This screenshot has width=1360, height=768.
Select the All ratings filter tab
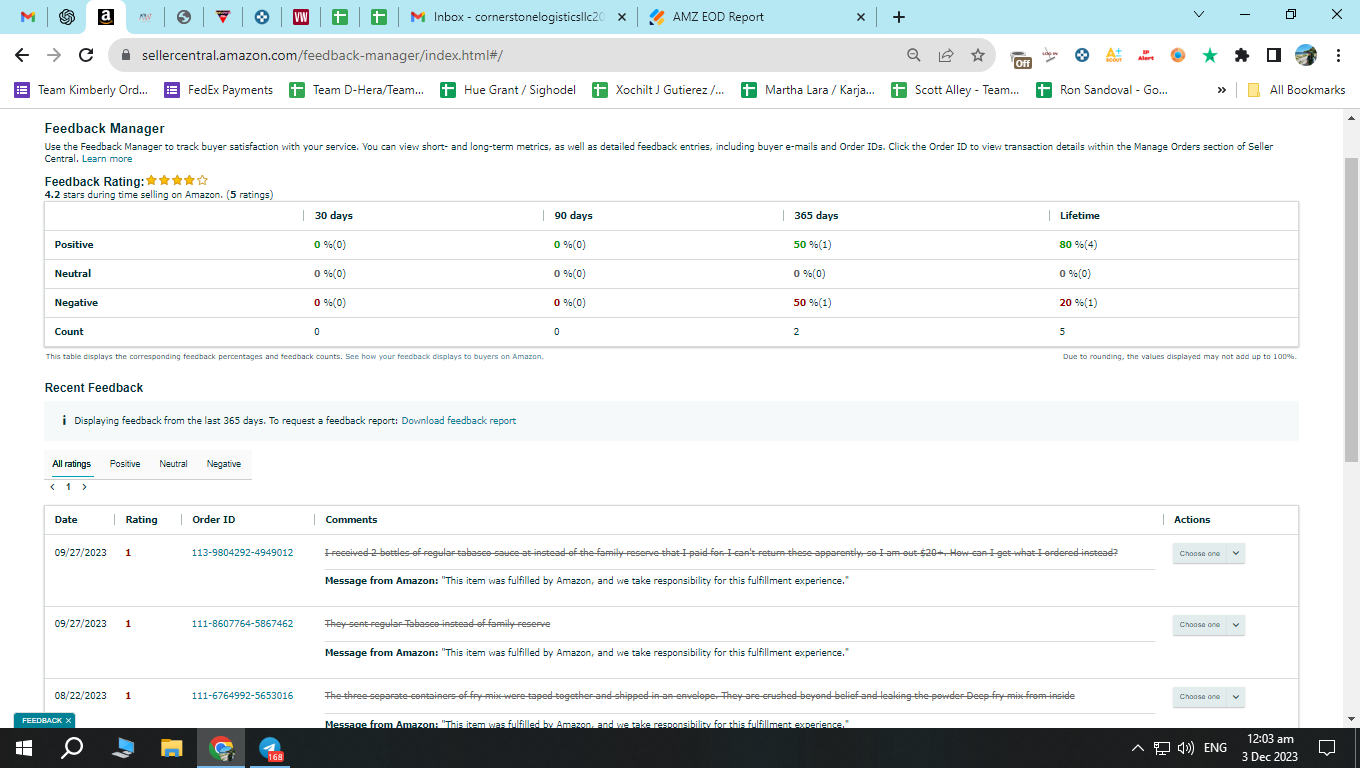[x=72, y=464]
